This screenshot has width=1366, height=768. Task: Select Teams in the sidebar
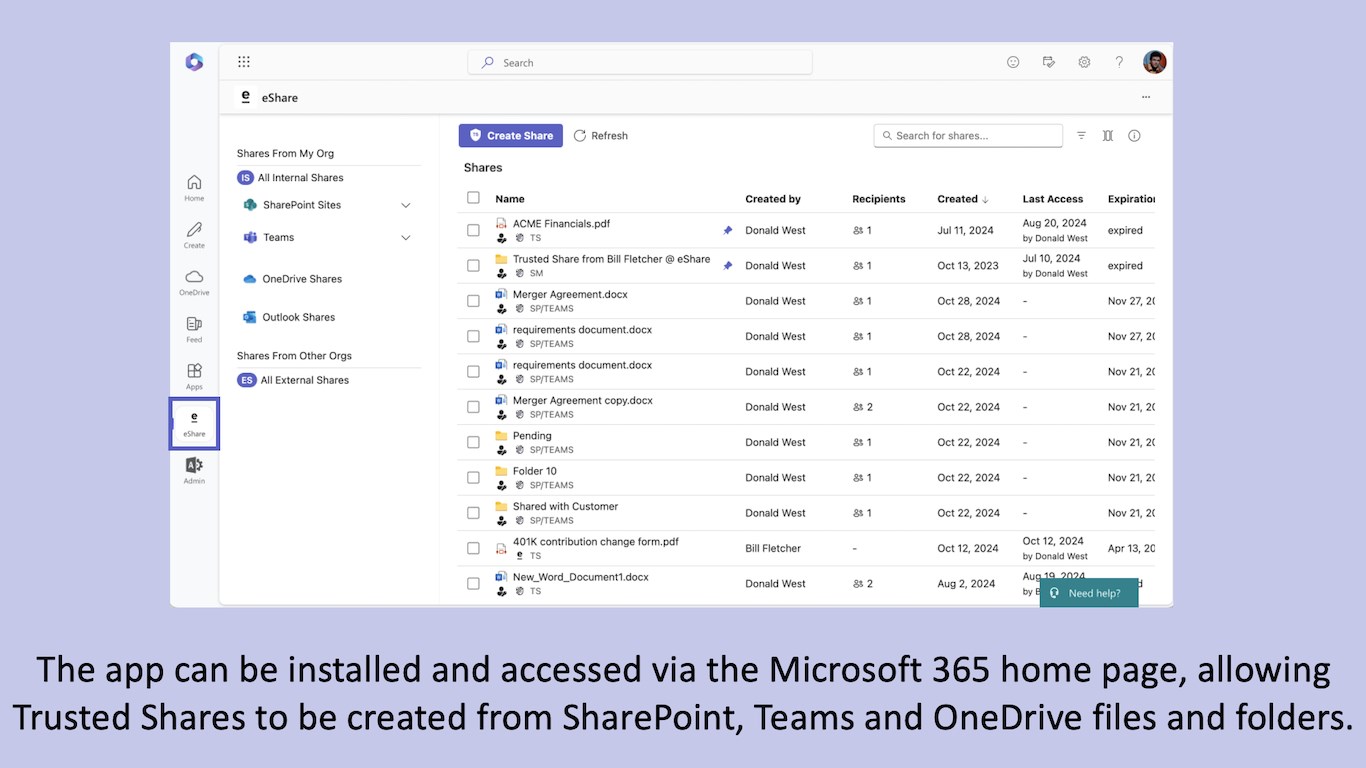269,237
